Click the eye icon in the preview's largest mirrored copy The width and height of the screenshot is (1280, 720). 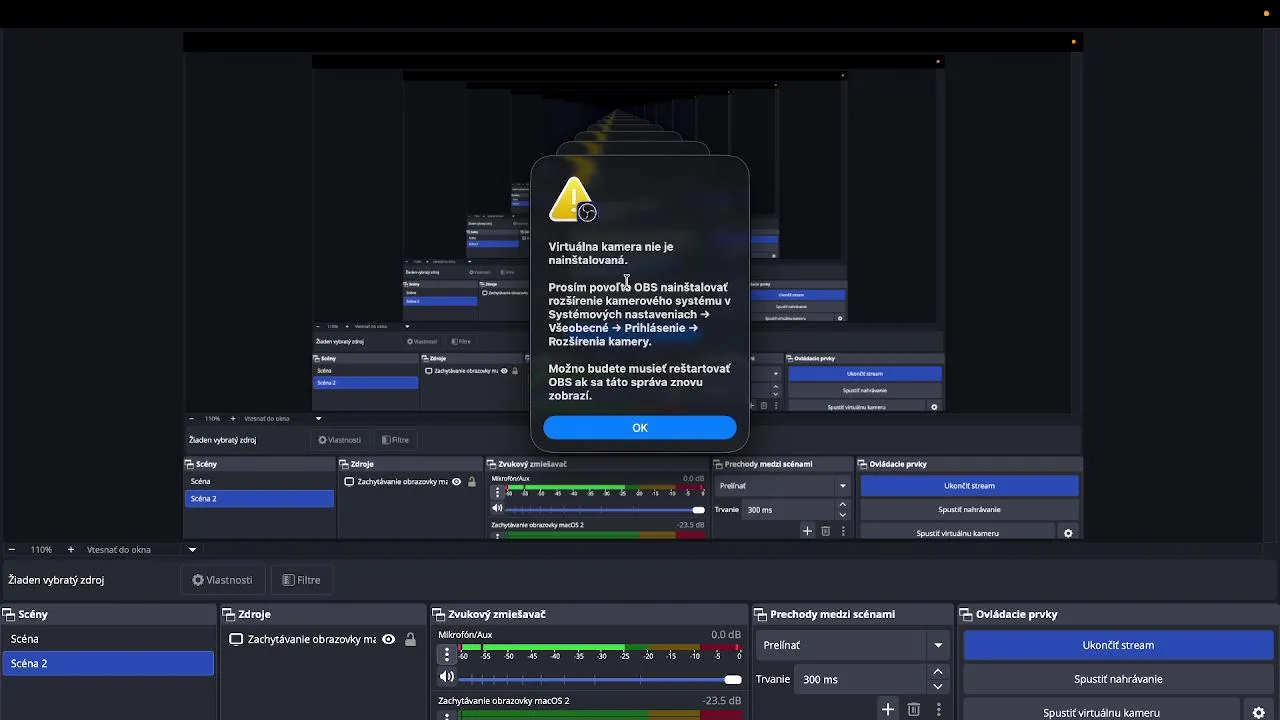(x=457, y=481)
